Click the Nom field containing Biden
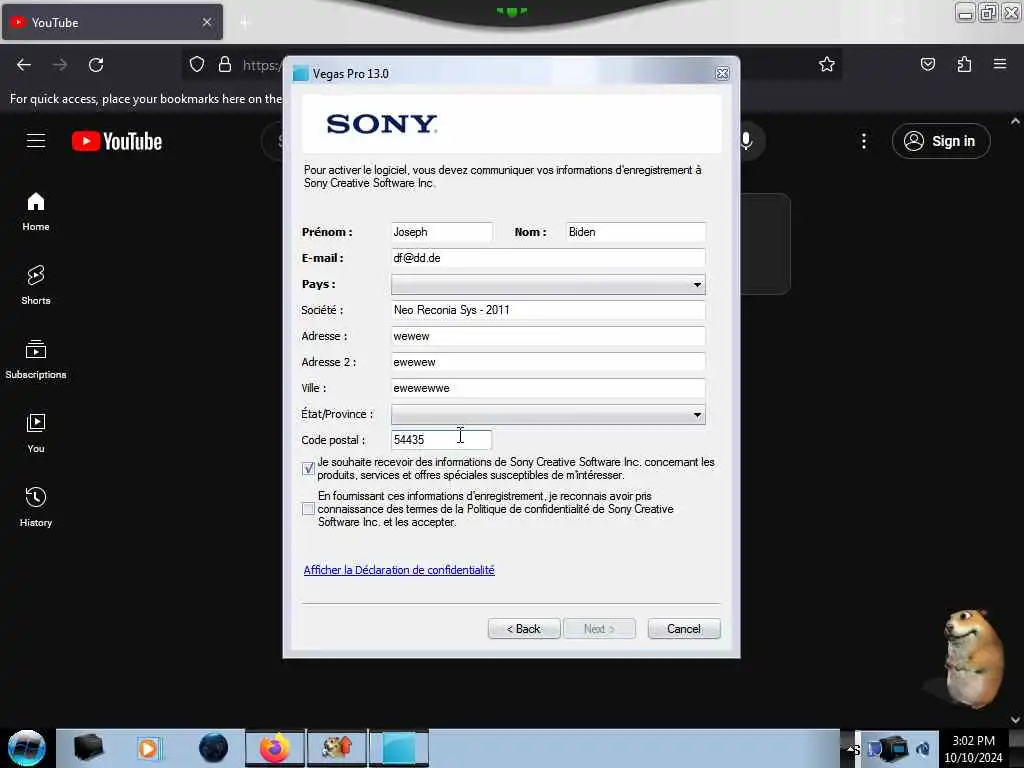This screenshot has width=1024, height=768. (635, 232)
